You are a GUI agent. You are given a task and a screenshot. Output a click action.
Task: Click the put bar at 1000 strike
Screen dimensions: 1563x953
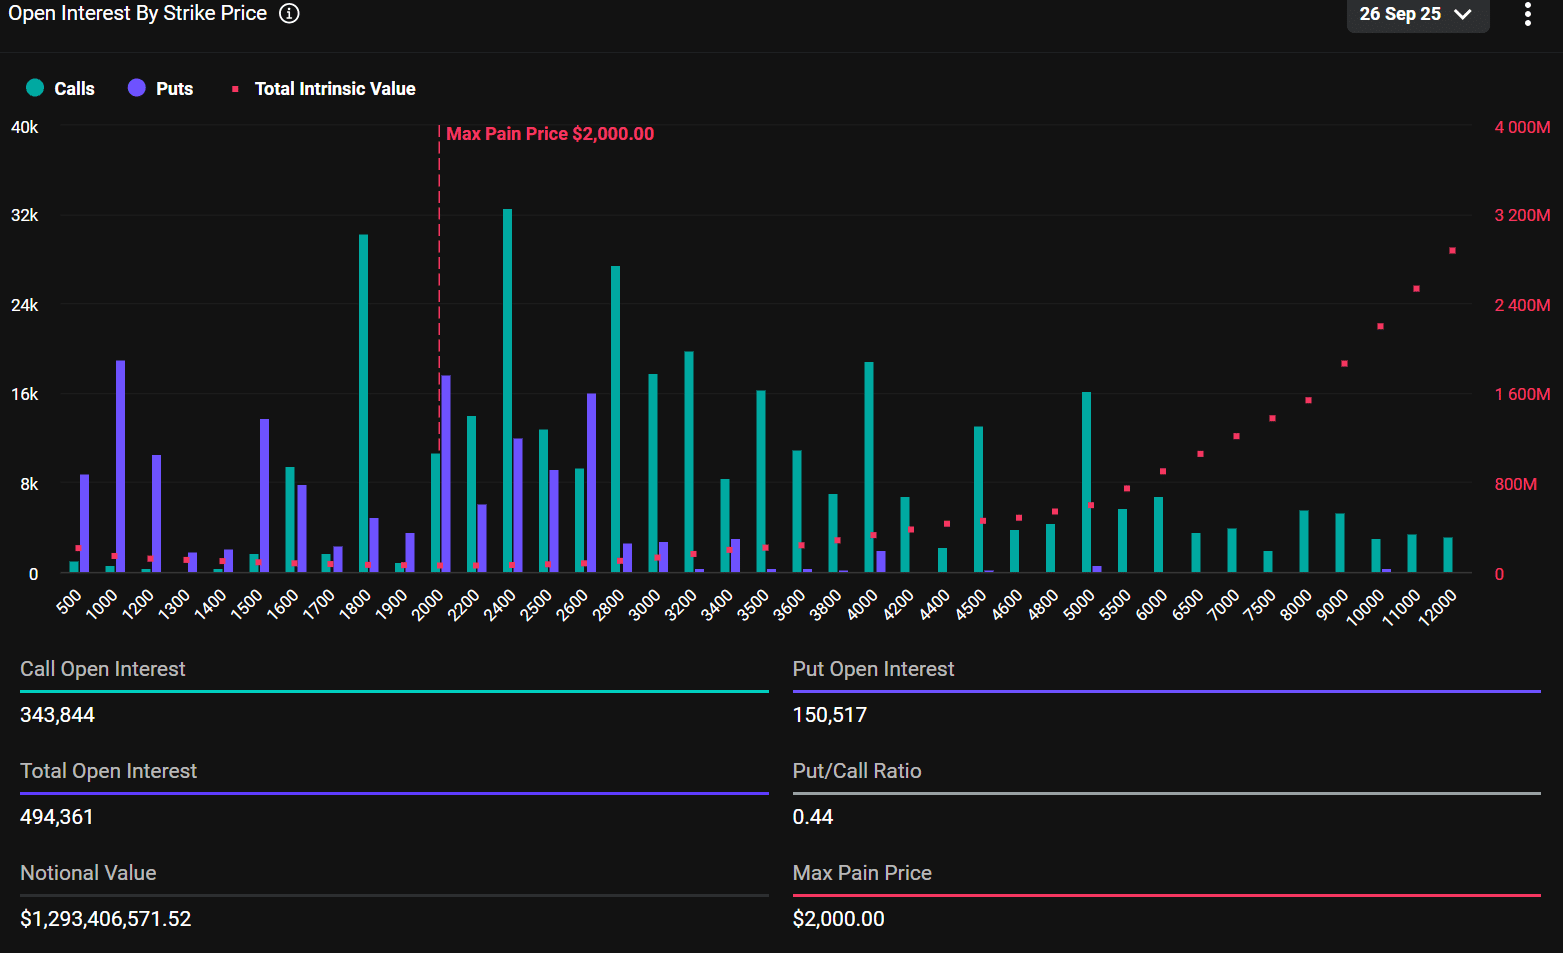(x=121, y=466)
